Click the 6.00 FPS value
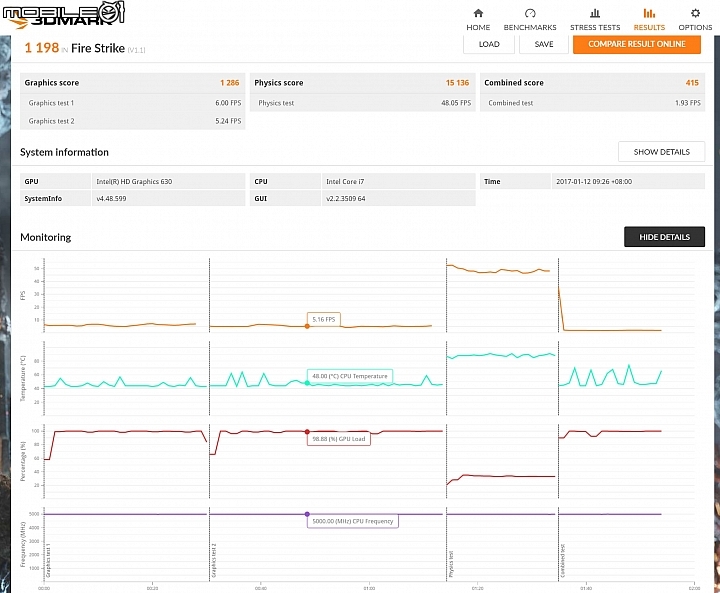This screenshot has width=720, height=593. pyautogui.click(x=228, y=103)
